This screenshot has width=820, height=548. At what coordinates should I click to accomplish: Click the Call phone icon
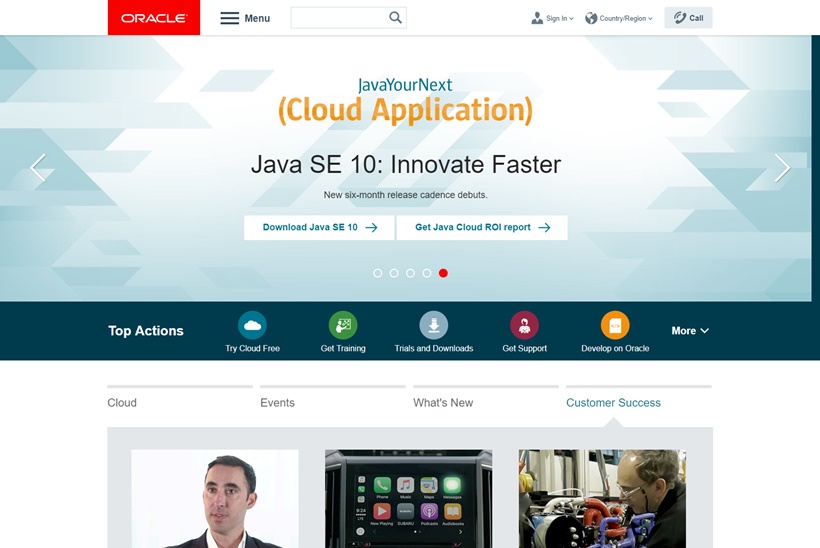(679, 18)
